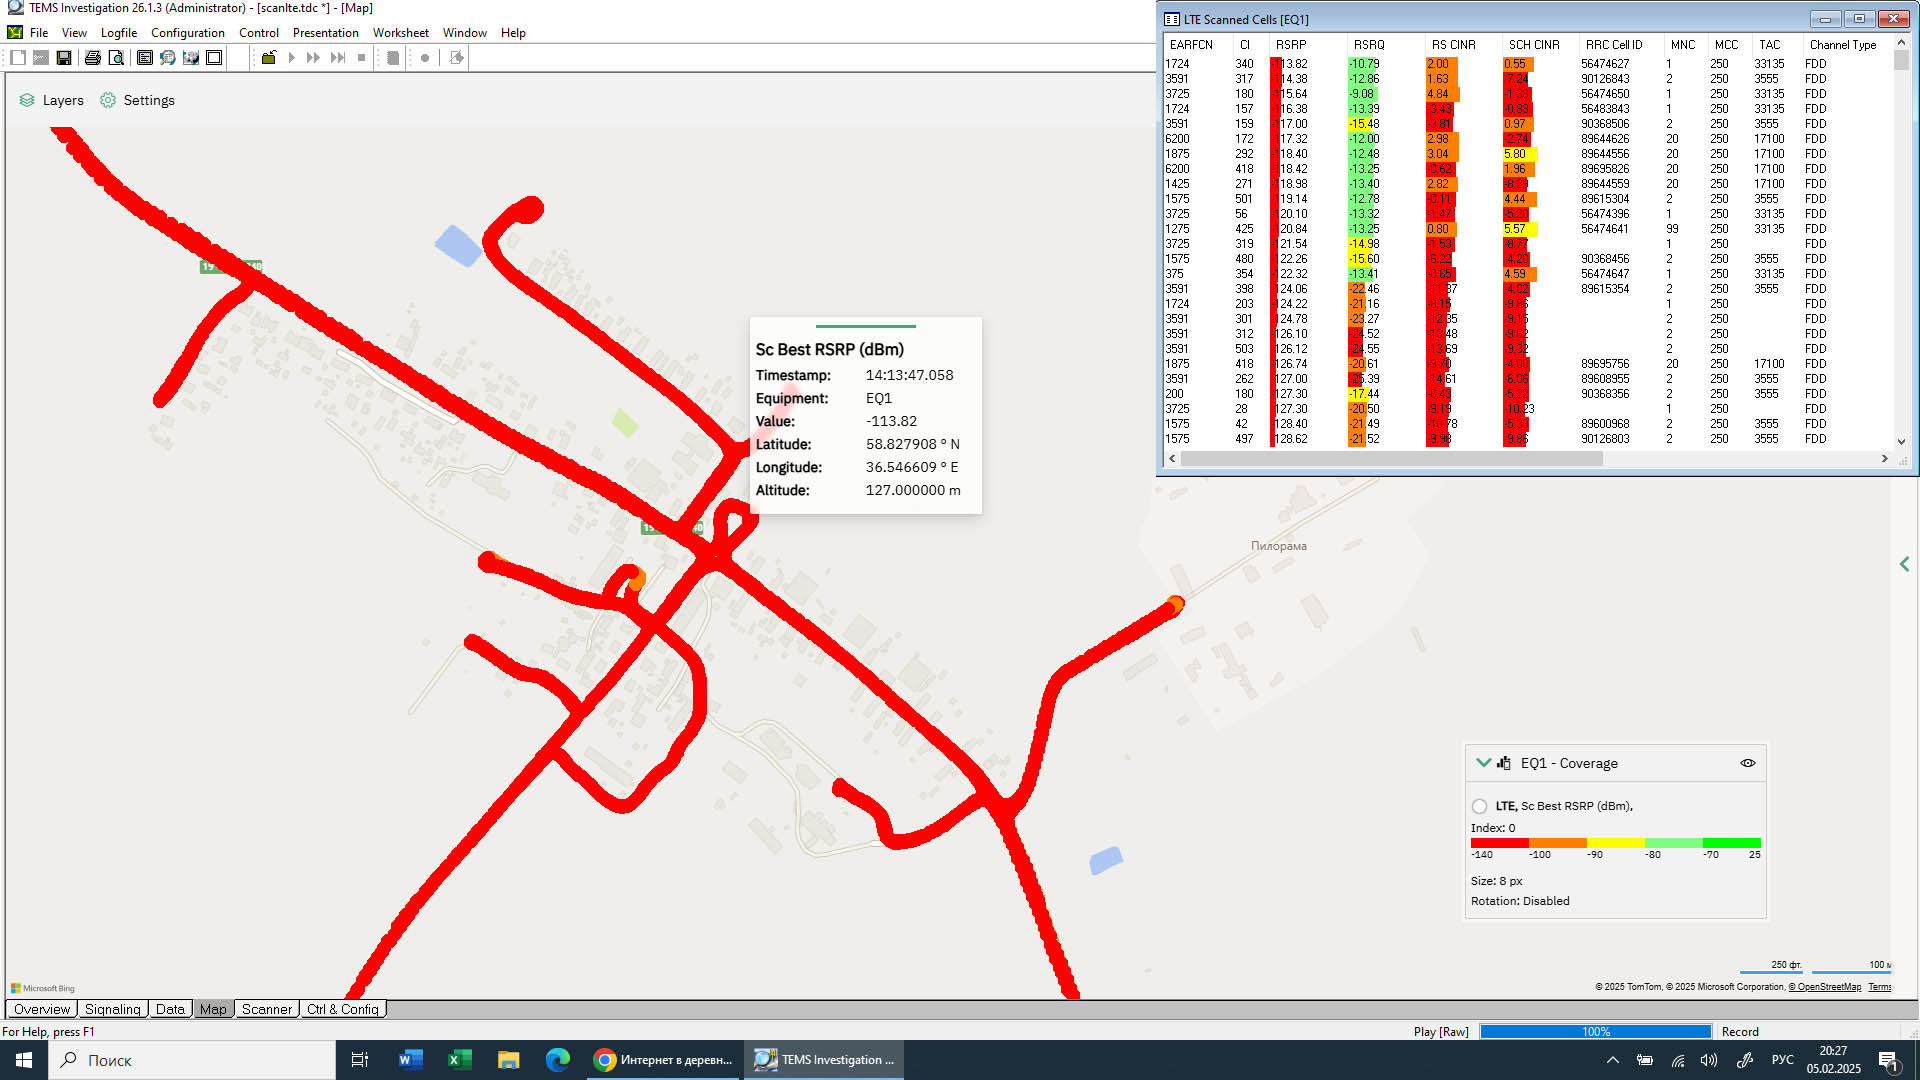Click the right arrow of the horizontal scrollbar
Image resolution: width=1920 pixels, height=1080 pixels.
point(1884,459)
